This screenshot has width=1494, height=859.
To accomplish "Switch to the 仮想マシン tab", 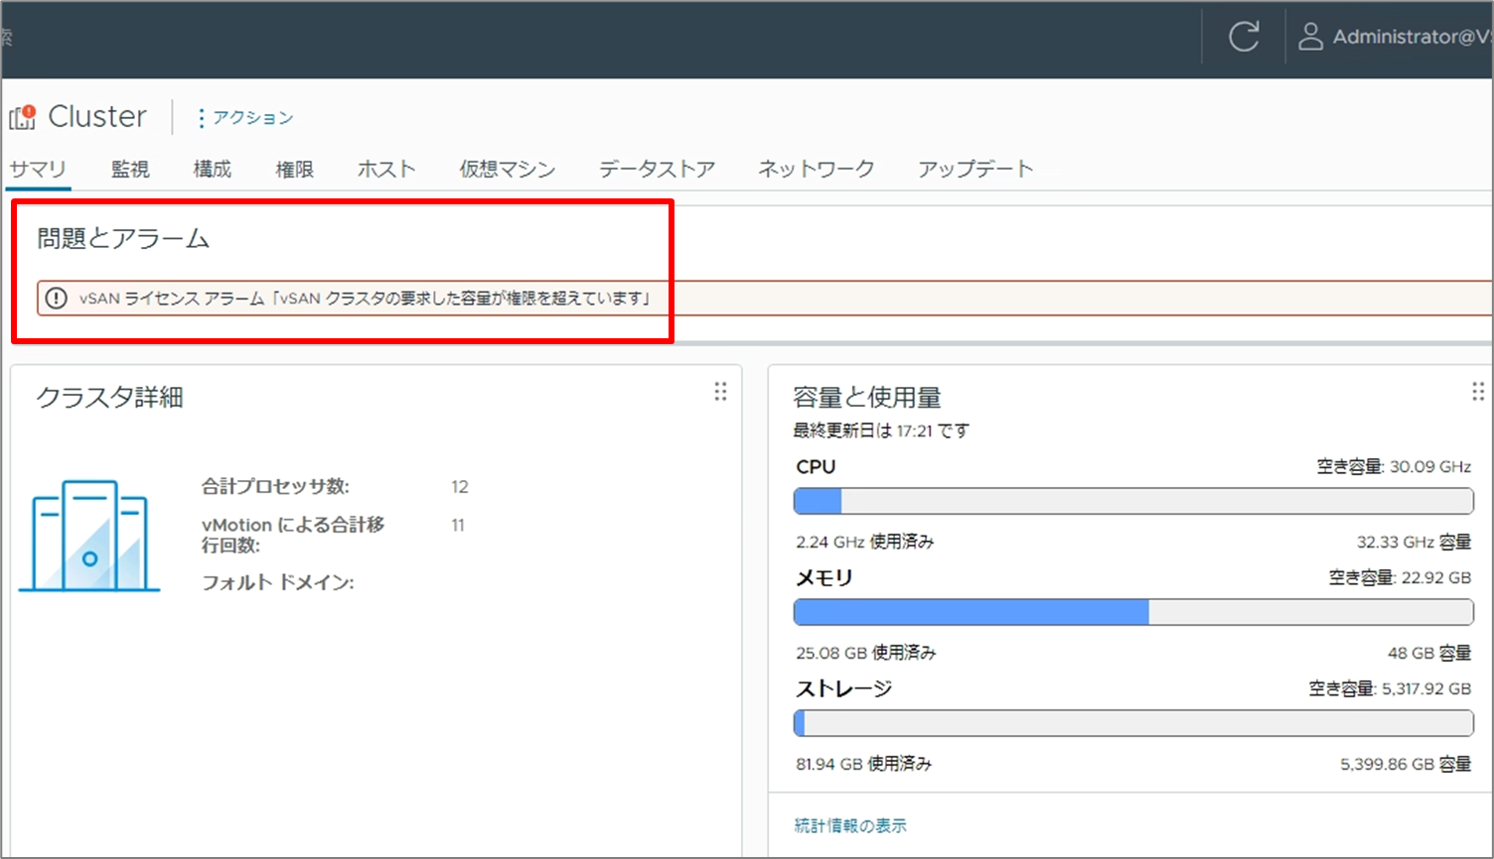I will point(507,169).
